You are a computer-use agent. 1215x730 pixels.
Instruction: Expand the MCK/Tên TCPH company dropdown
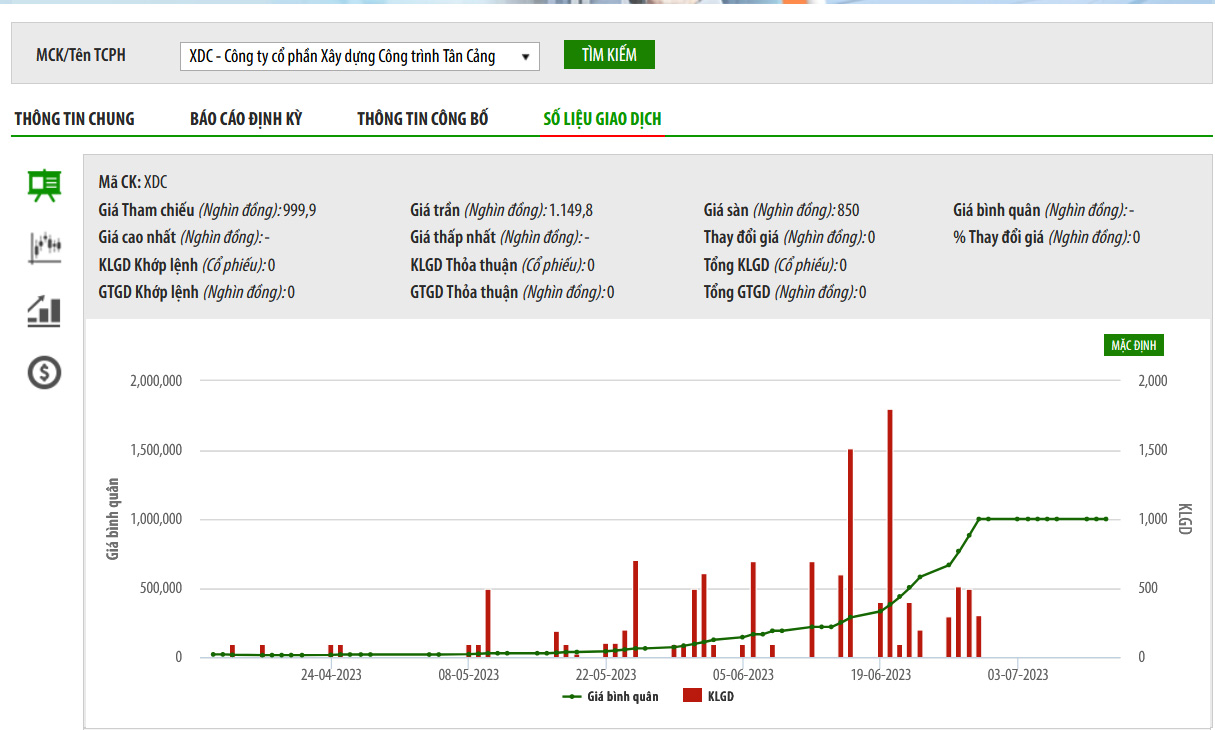point(359,57)
